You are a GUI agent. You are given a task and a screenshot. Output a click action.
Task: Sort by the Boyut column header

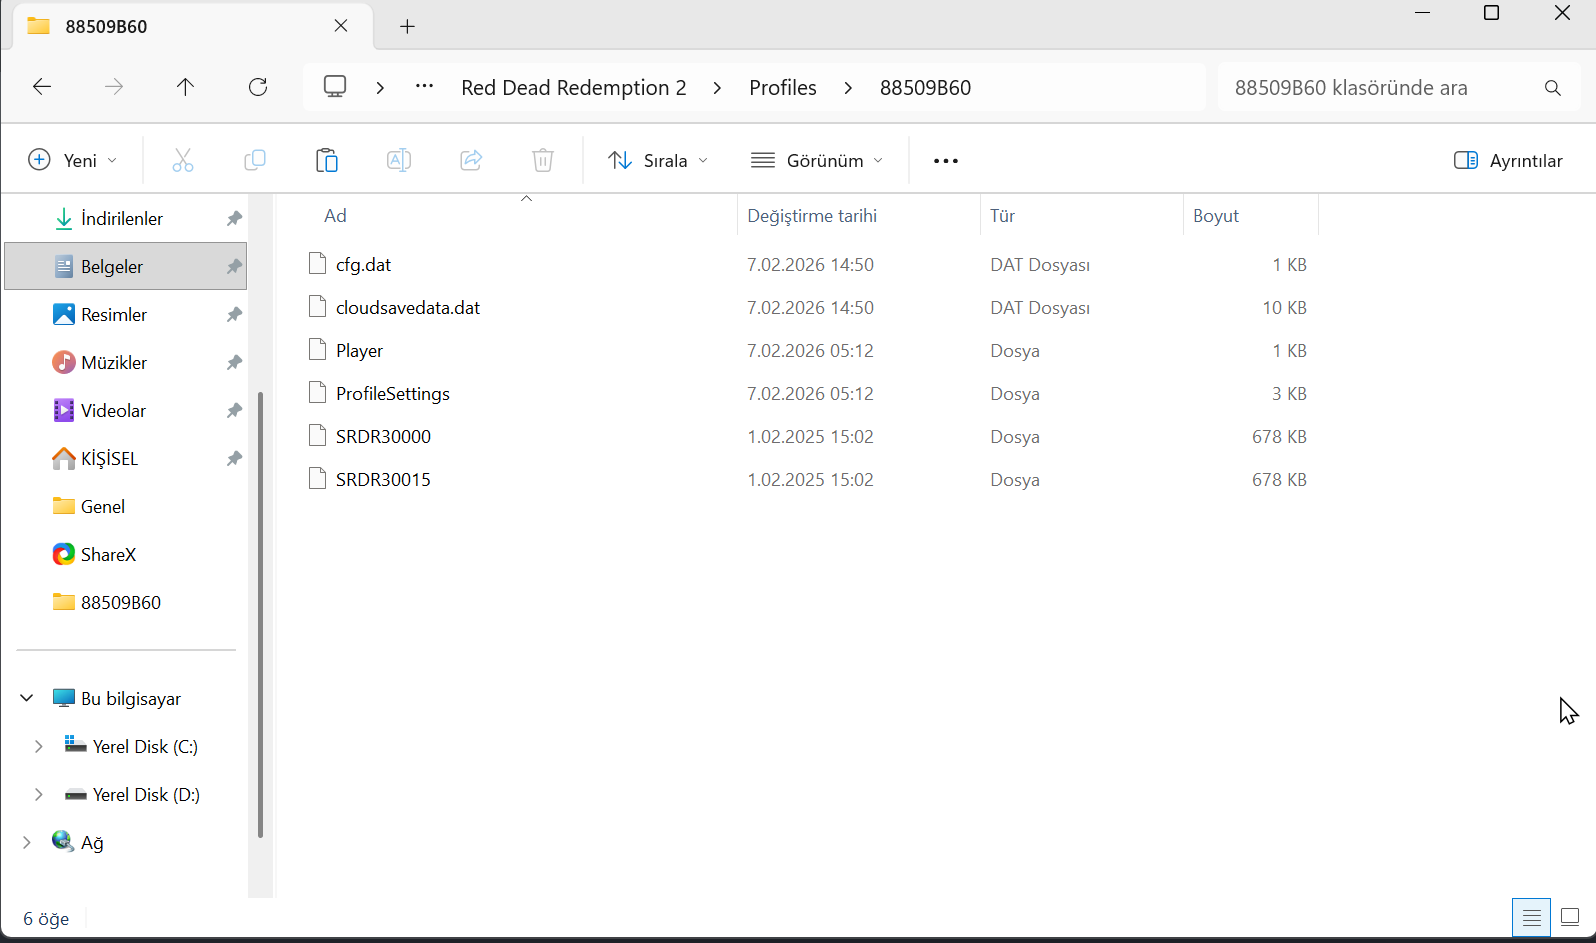click(1216, 216)
